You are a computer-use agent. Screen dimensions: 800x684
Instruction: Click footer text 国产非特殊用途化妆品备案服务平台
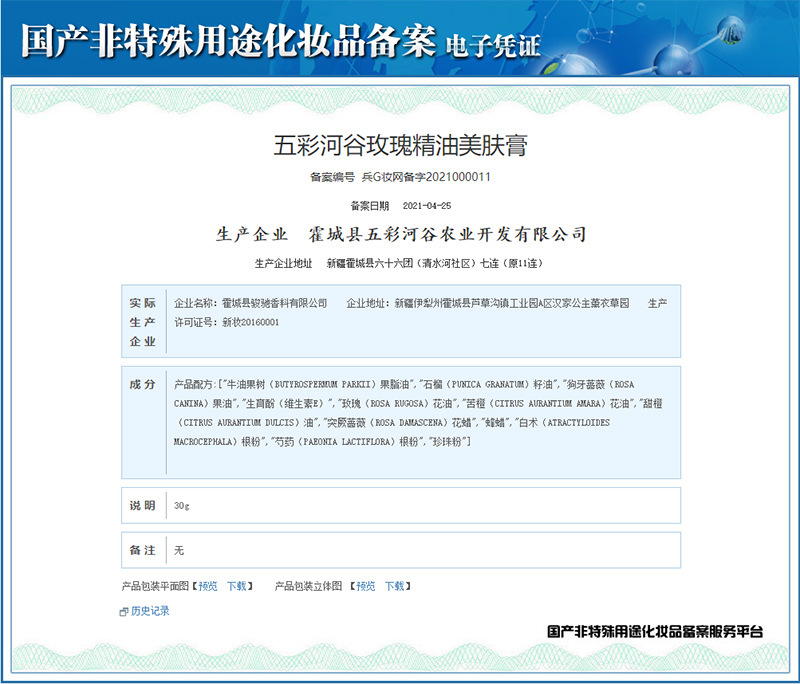[x=655, y=631]
